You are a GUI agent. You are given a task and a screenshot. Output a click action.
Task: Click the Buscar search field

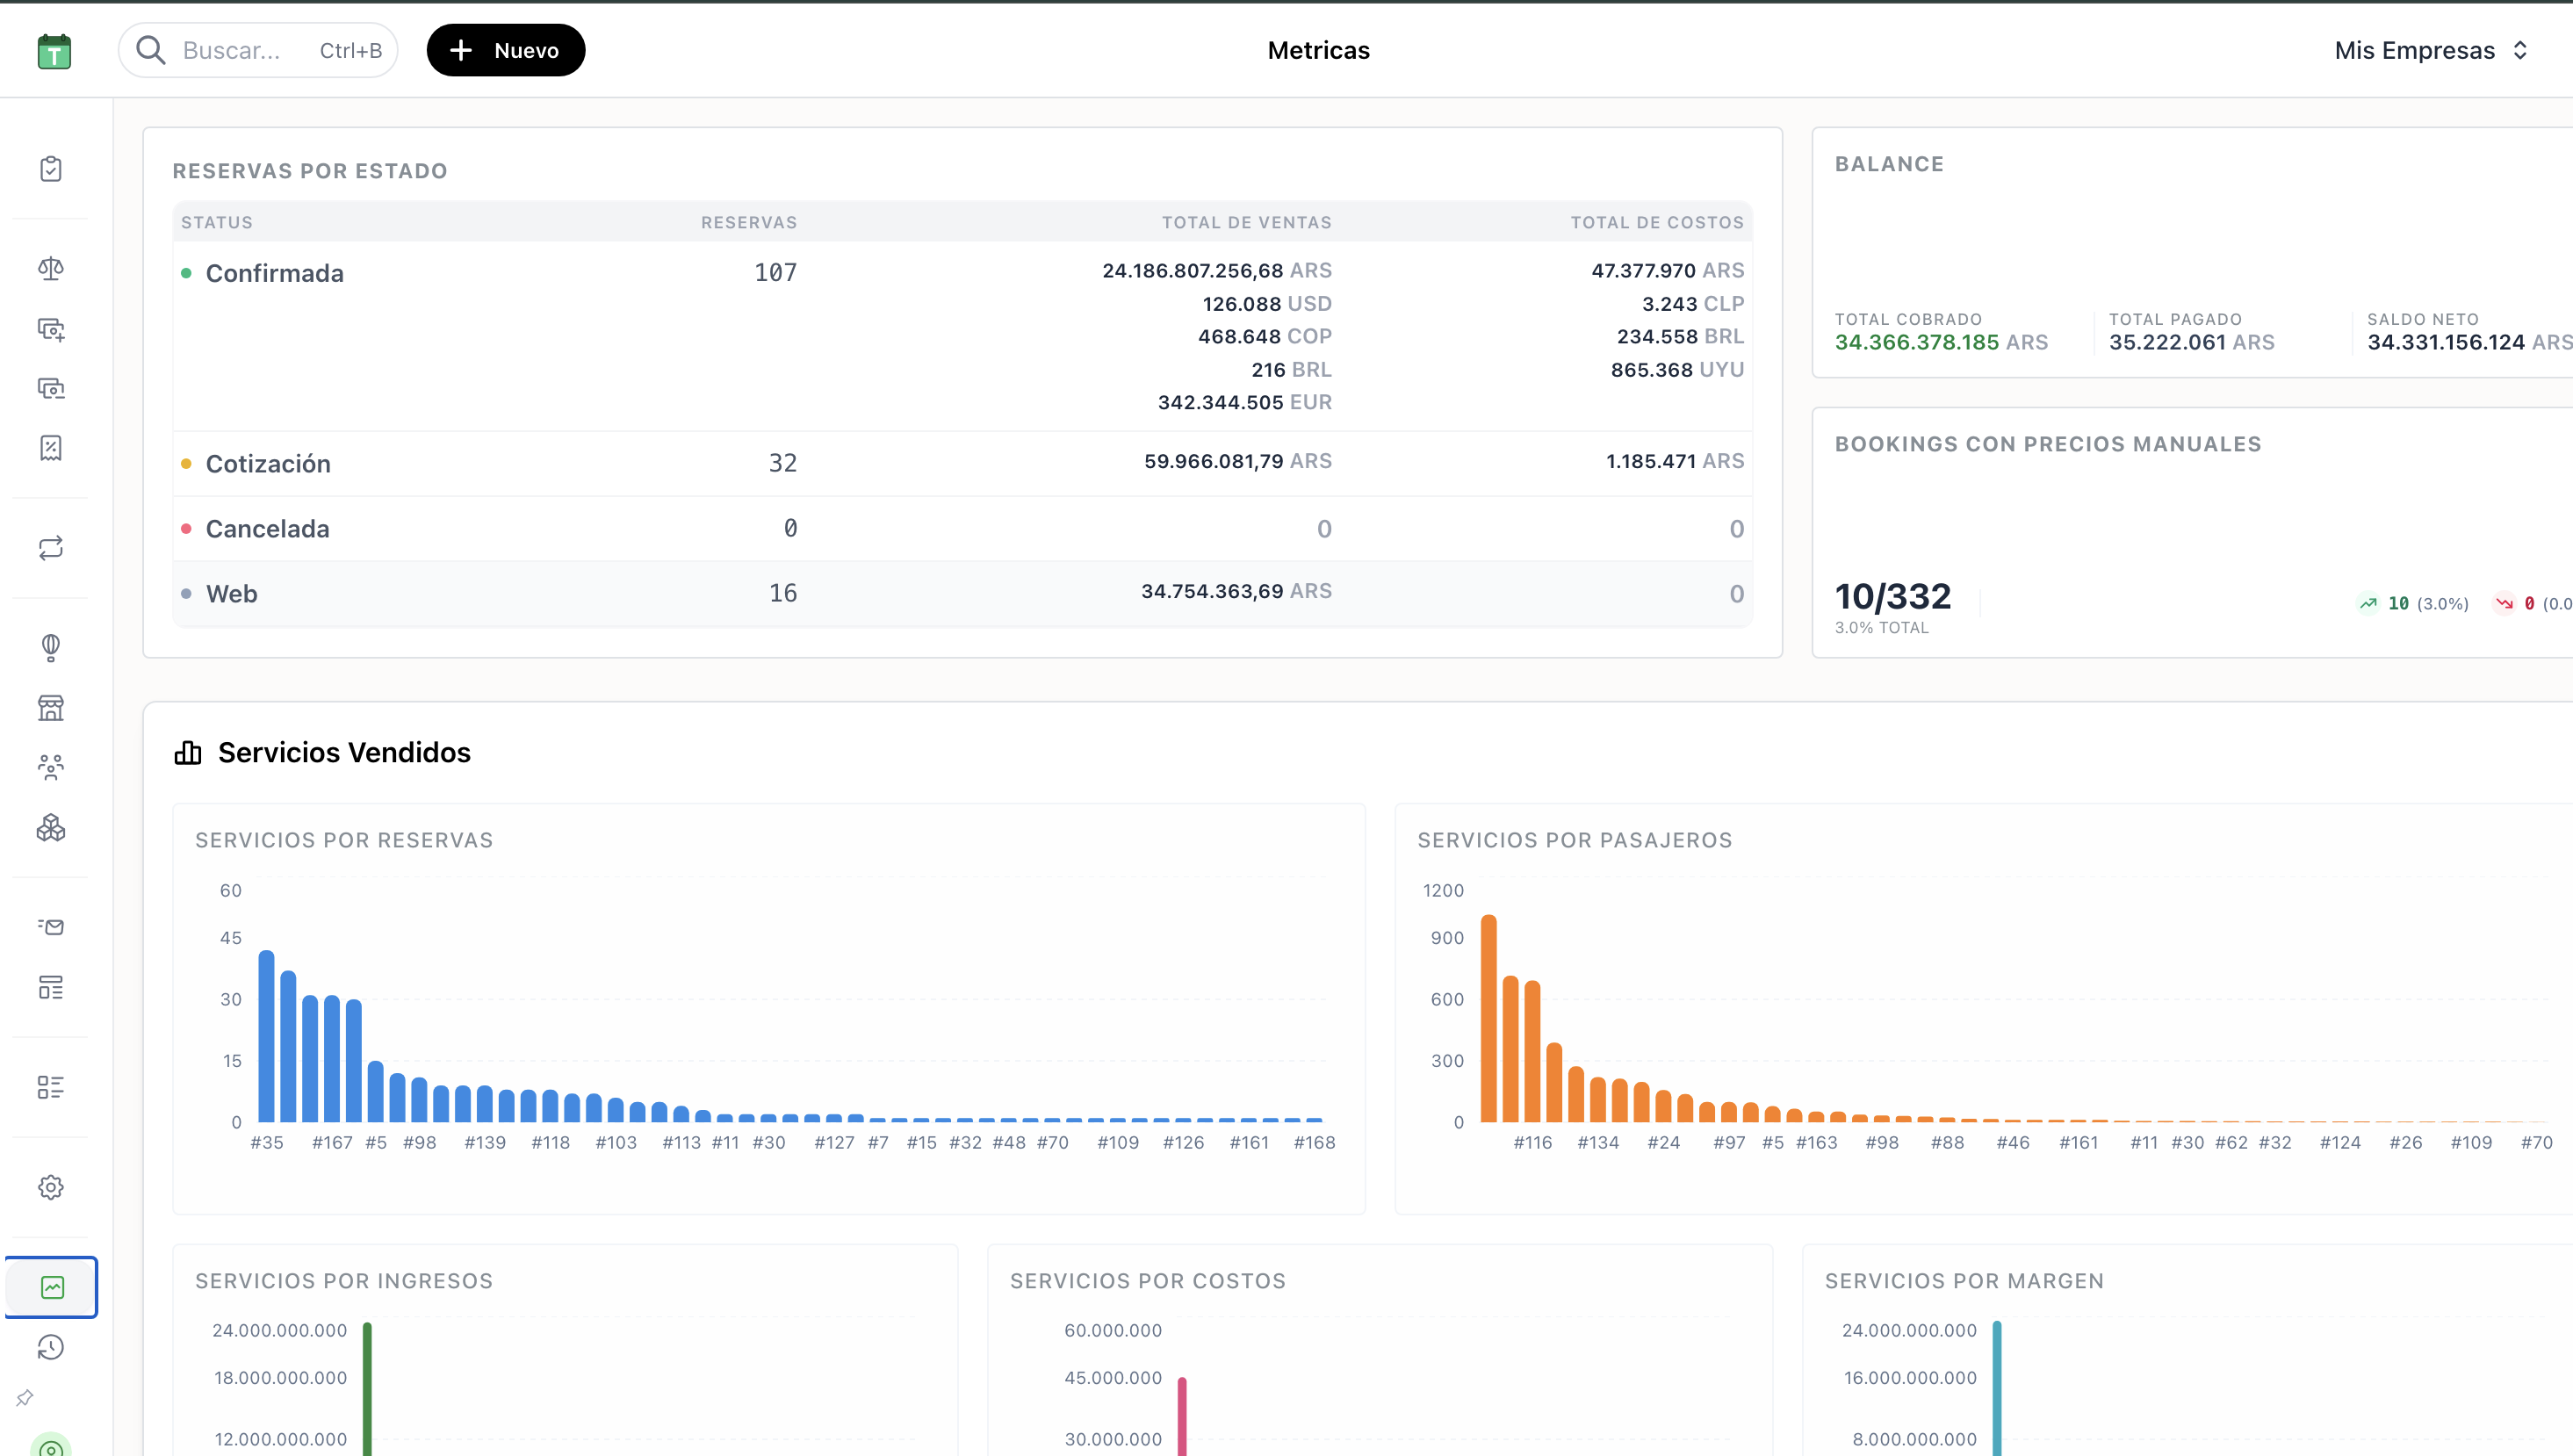(258, 50)
